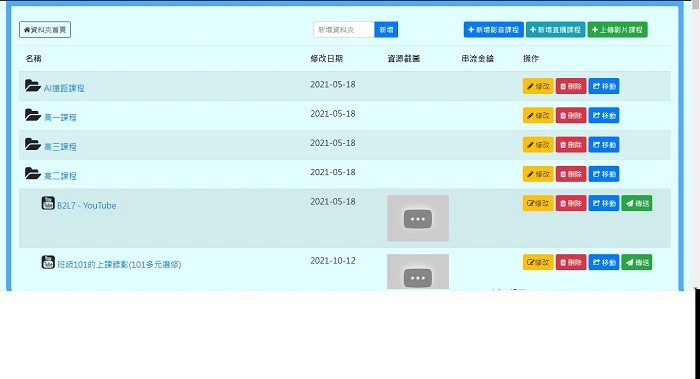Delete the 班級101的上課錄影 entry
The height and width of the screenshot is (379, 700).
point(571,262)
